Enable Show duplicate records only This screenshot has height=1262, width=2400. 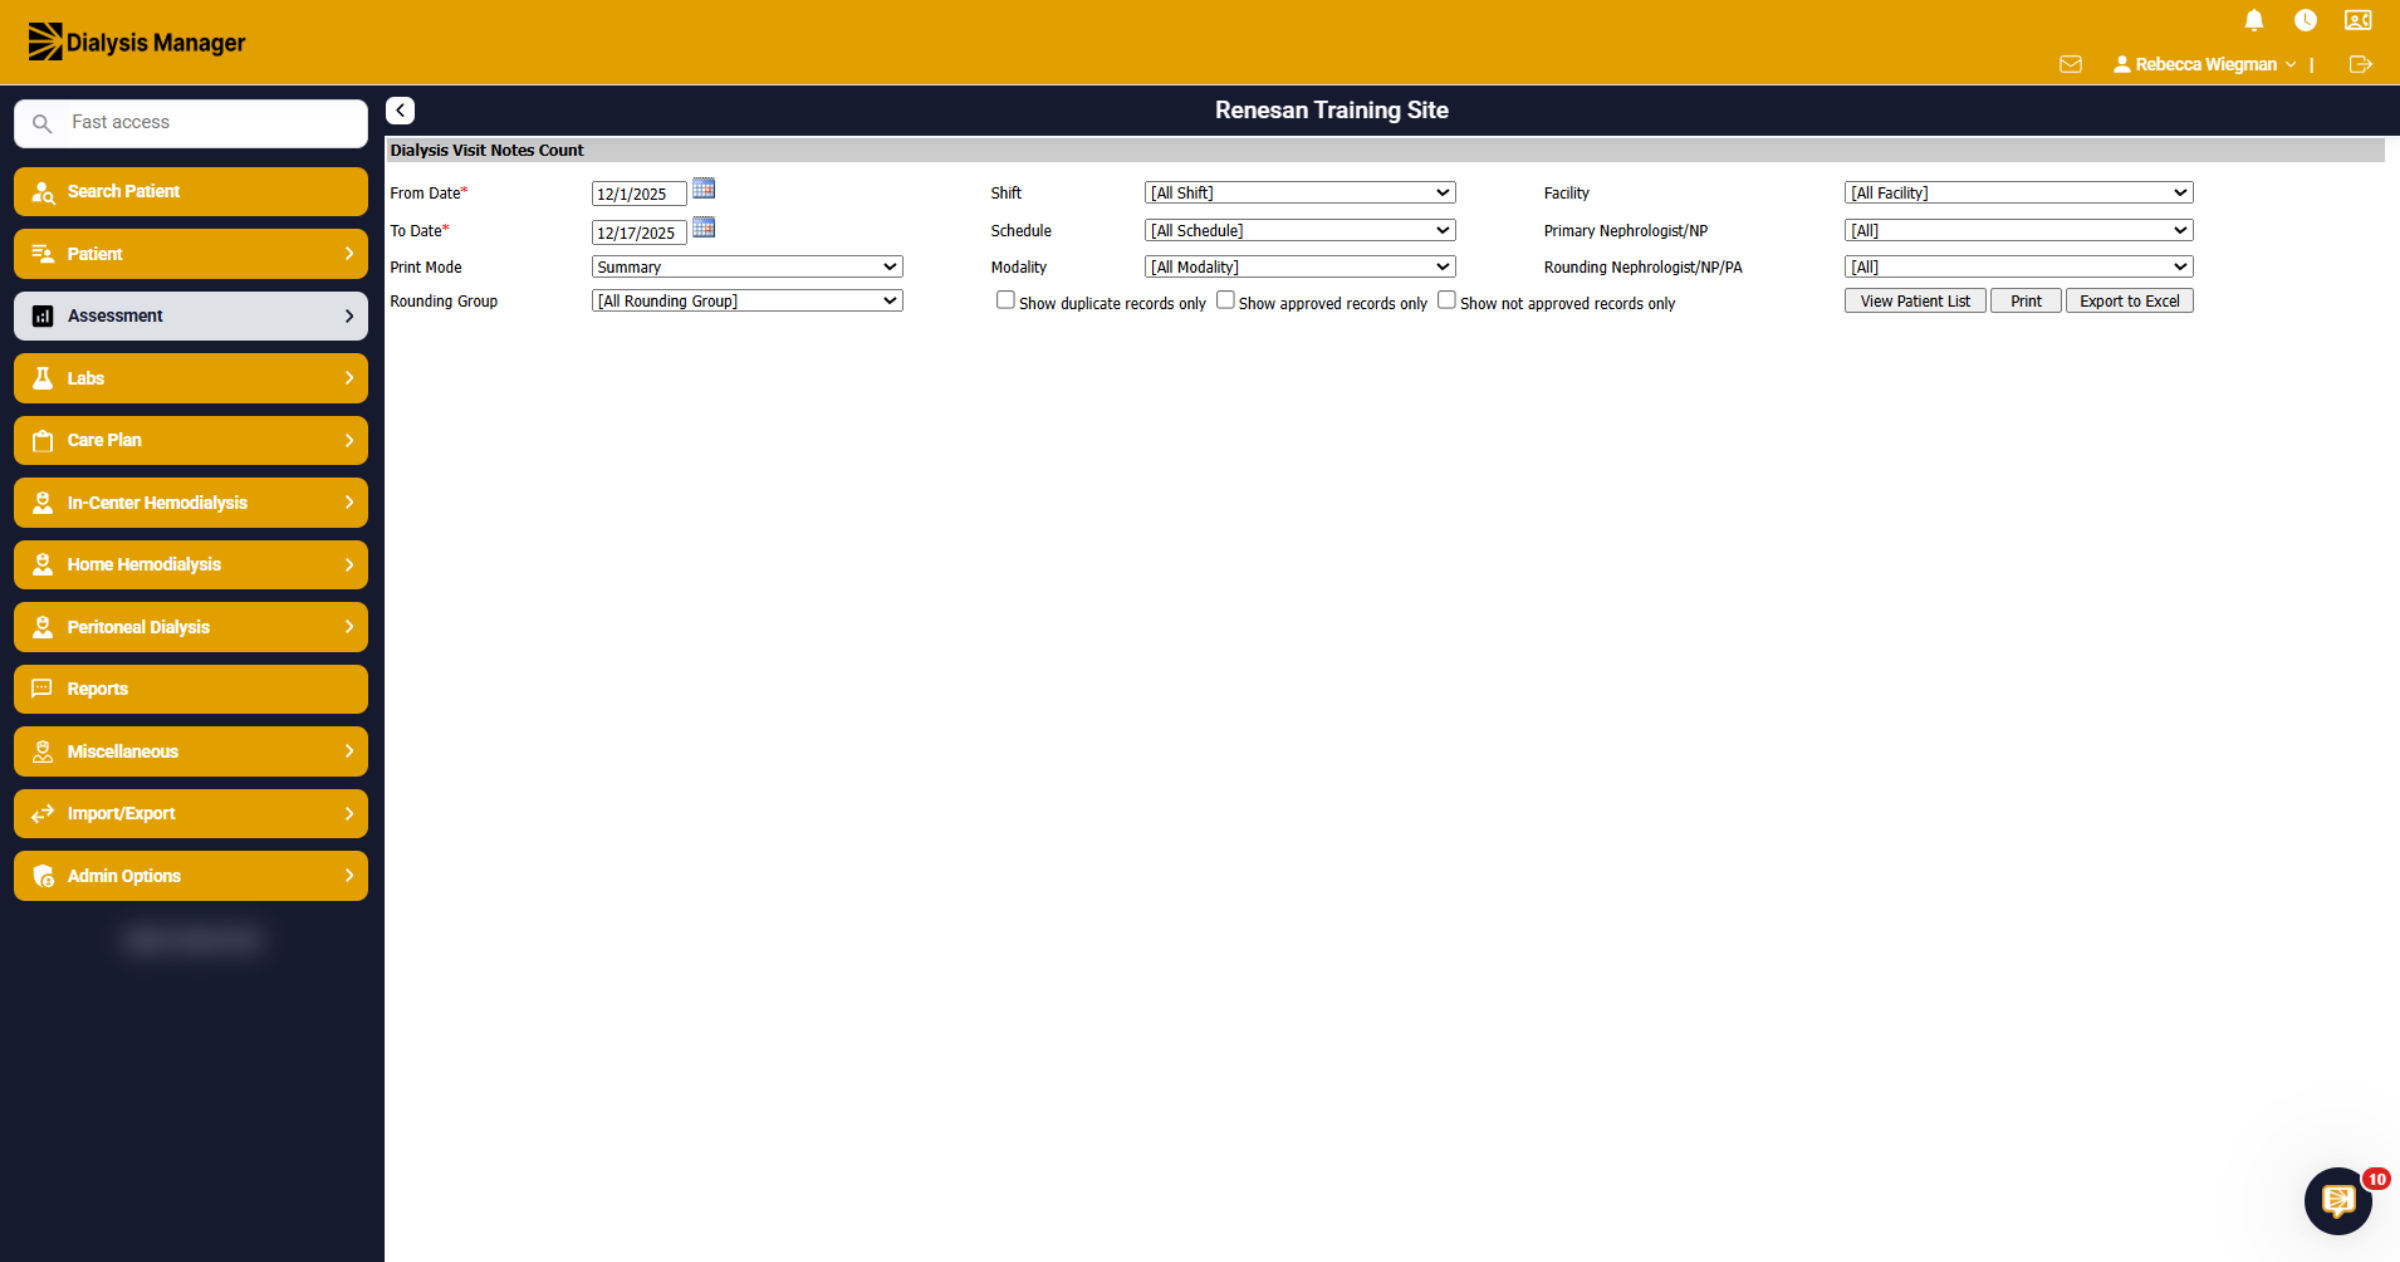pos(1005,300)
